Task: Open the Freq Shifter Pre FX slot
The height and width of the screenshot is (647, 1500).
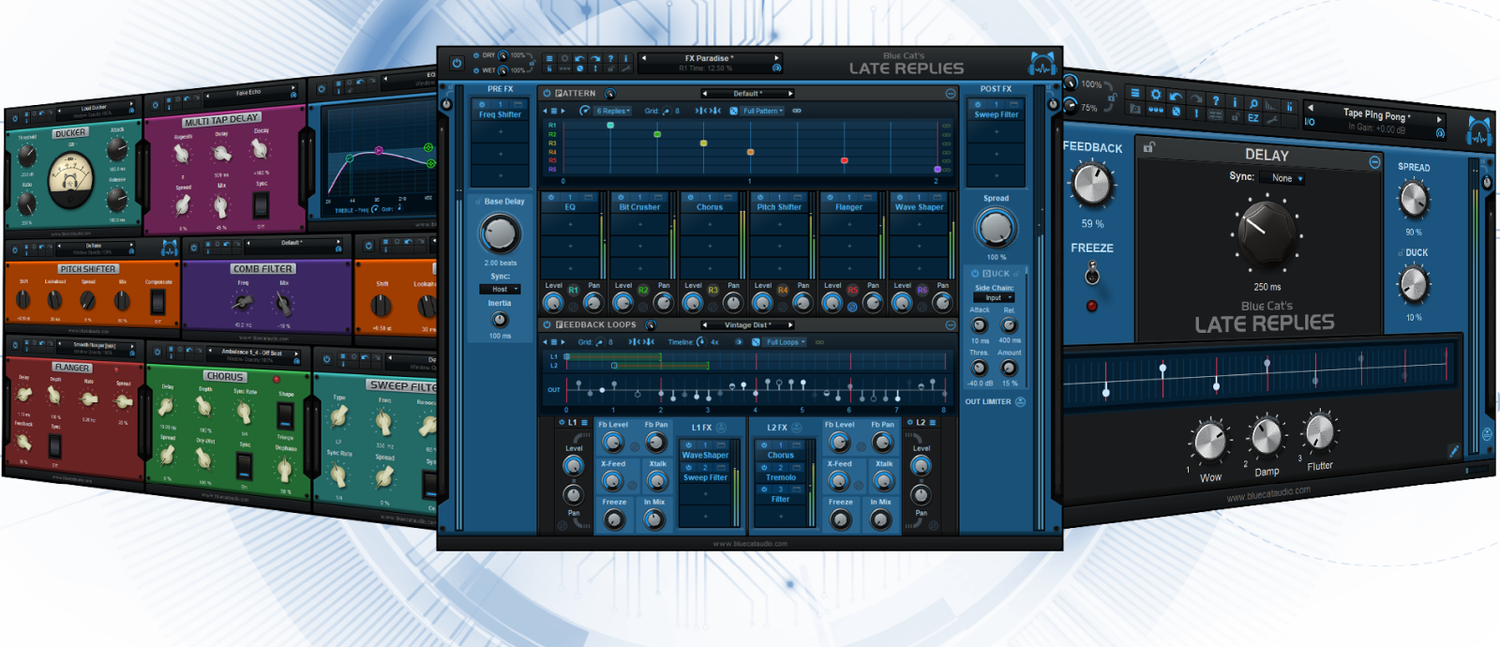Action: pyautogui.click(x=500, y=114)
